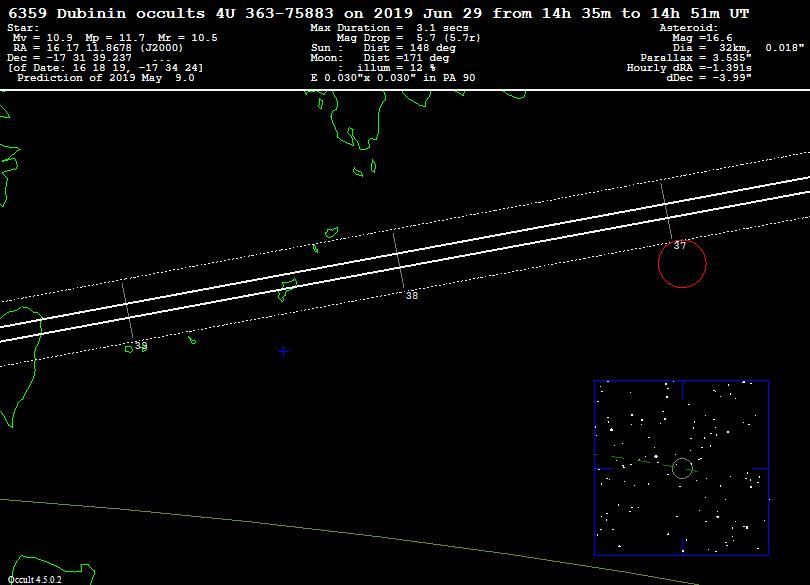Click time marker label 39
The image size is (810, 585).
click(x=141, y=345)
